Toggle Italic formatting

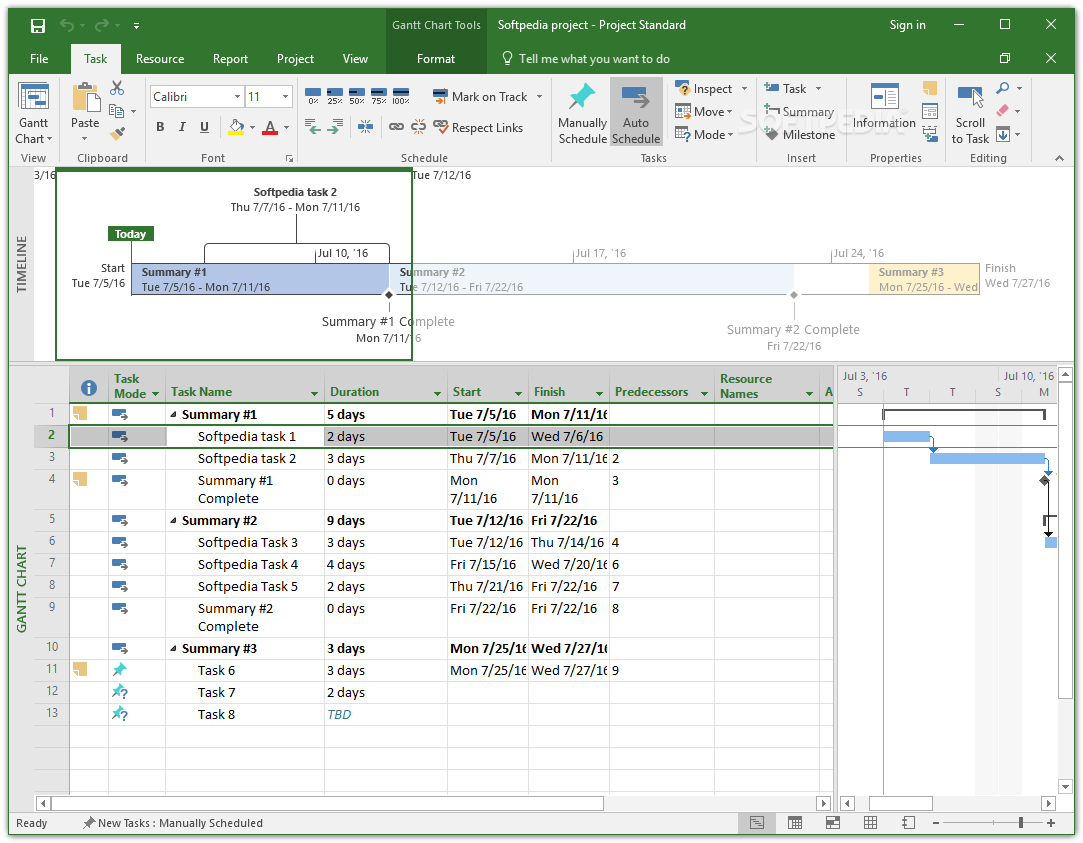(182, 127)
